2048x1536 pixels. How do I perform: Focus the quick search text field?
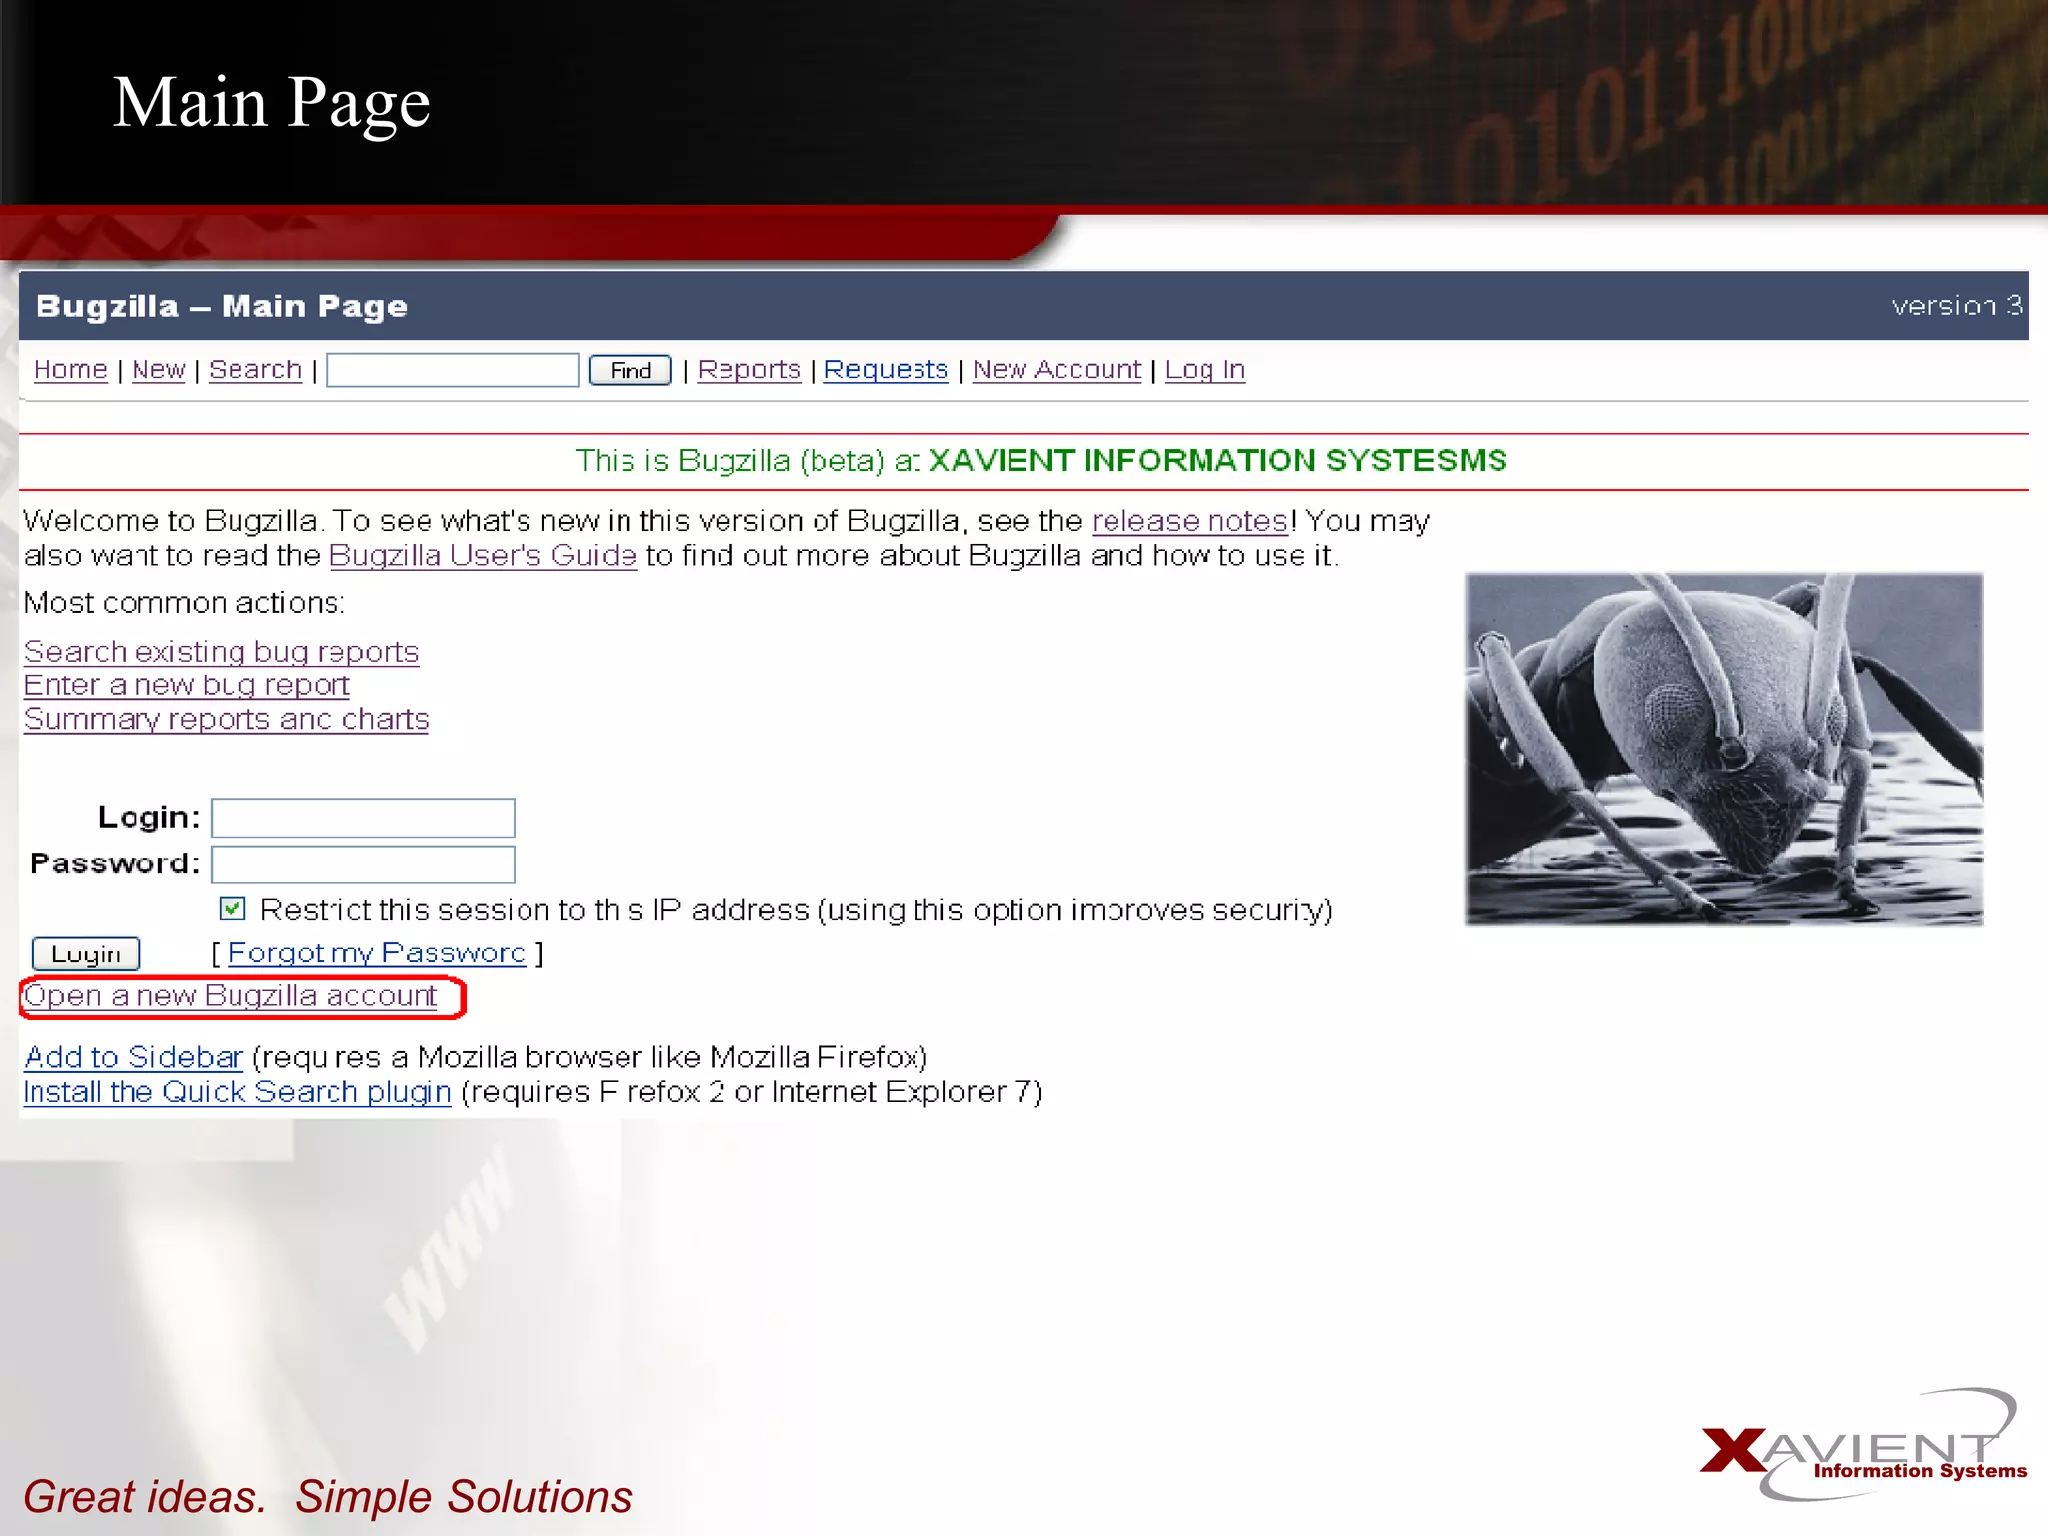coord(453,370)
